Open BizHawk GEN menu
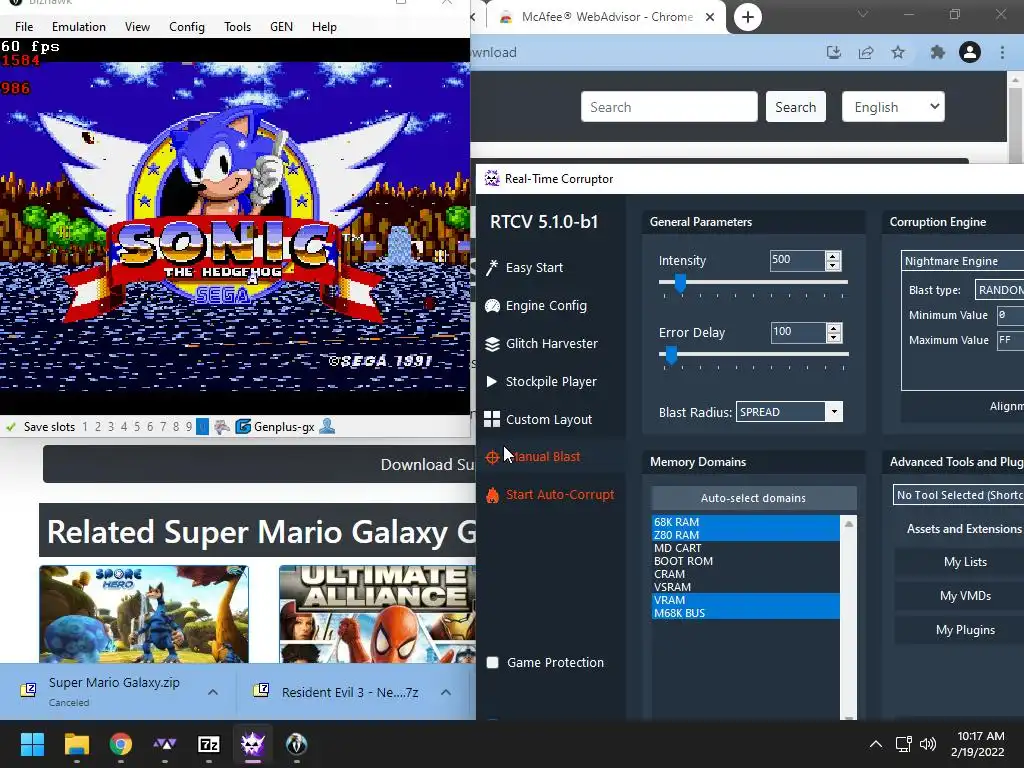 [281, 27]
